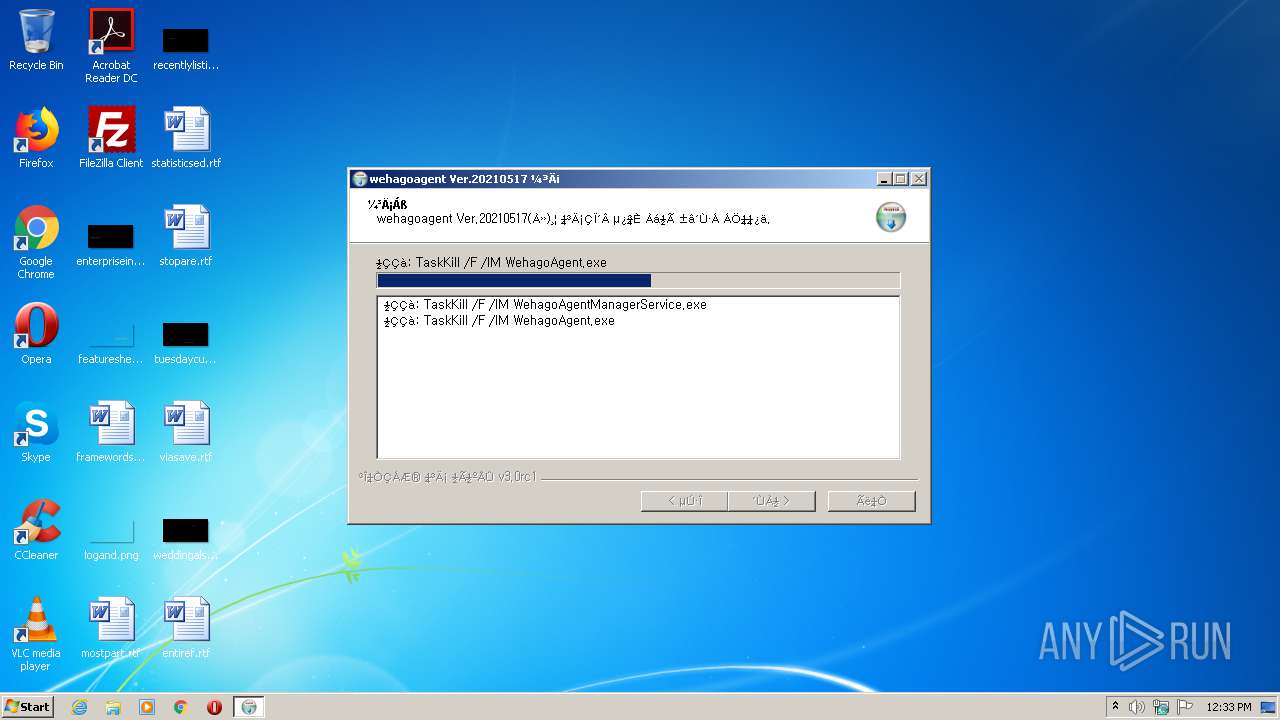Launch Skype from the desktop
This screenshot has width=1280, height=720.
[x=36, y=432]
